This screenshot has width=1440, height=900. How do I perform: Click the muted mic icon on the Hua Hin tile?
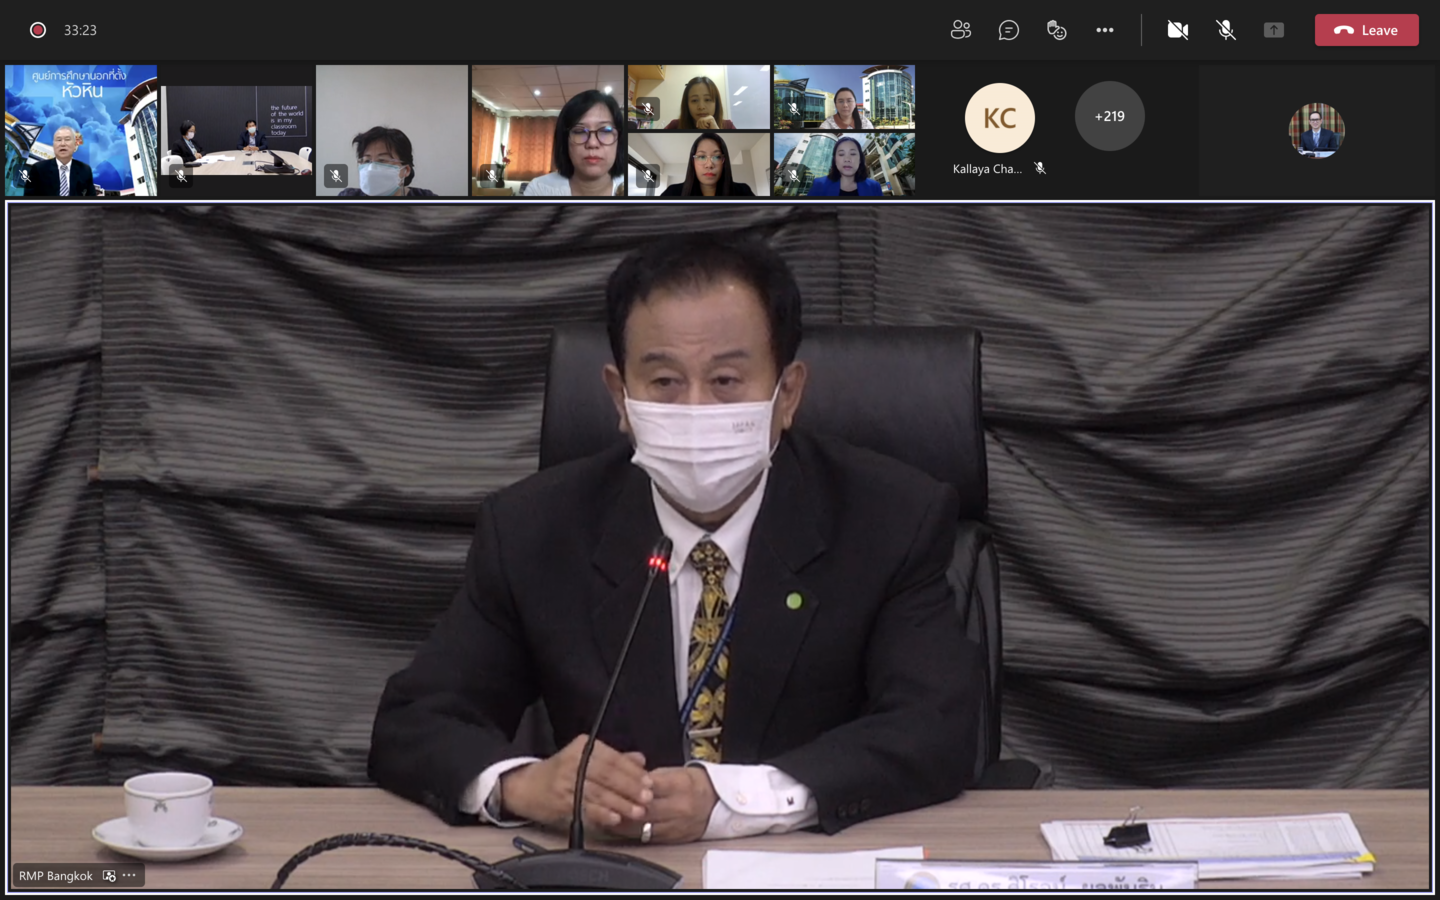25,176
